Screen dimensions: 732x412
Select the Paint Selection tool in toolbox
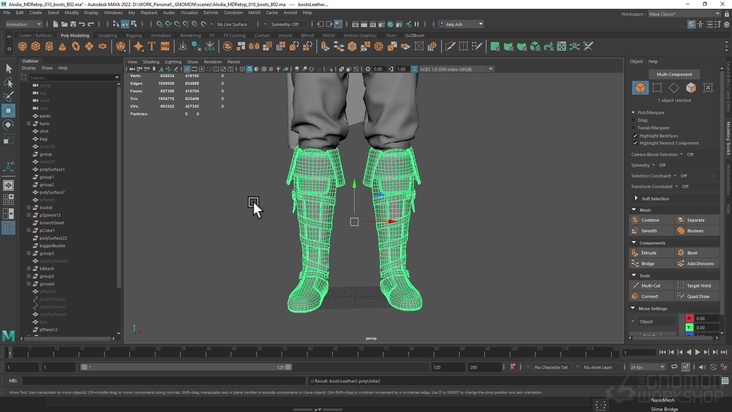point(8,97)
